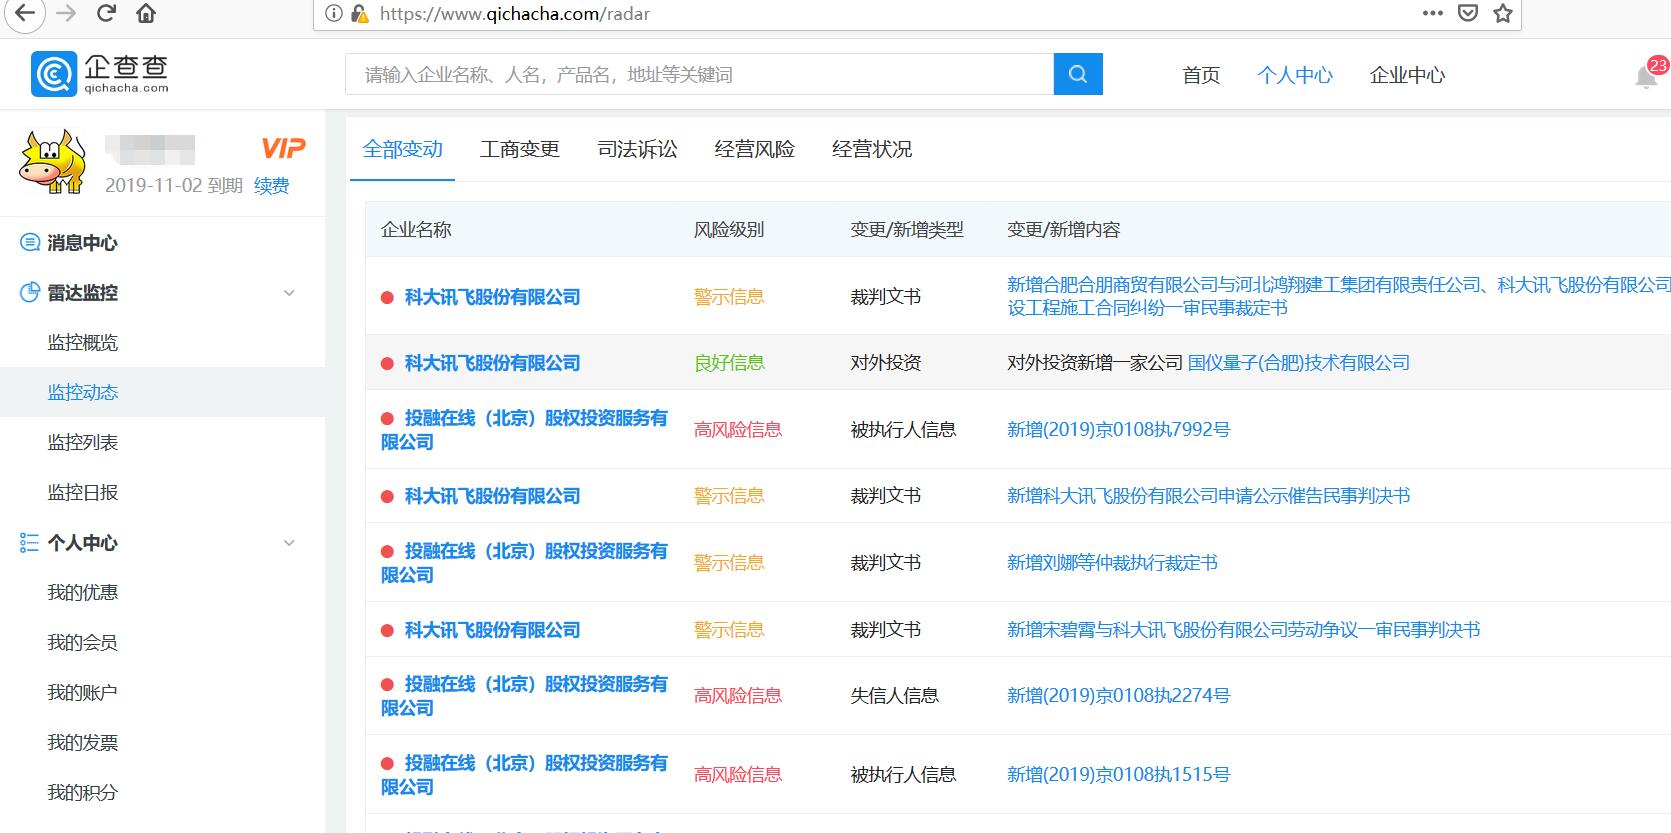Click the 雷达监控 radar icon
Image resolution: width=1671 pixels, height=833 pixels.
point(30,292)
